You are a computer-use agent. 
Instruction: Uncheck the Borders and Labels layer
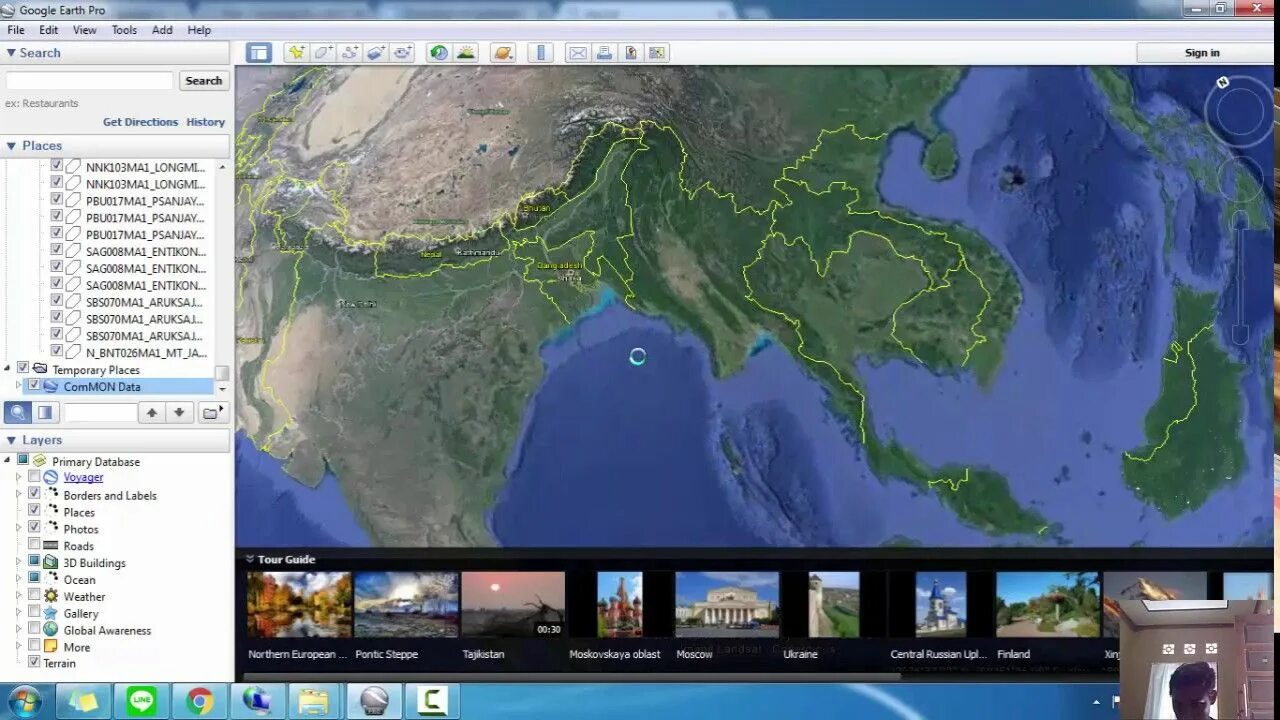34,494
